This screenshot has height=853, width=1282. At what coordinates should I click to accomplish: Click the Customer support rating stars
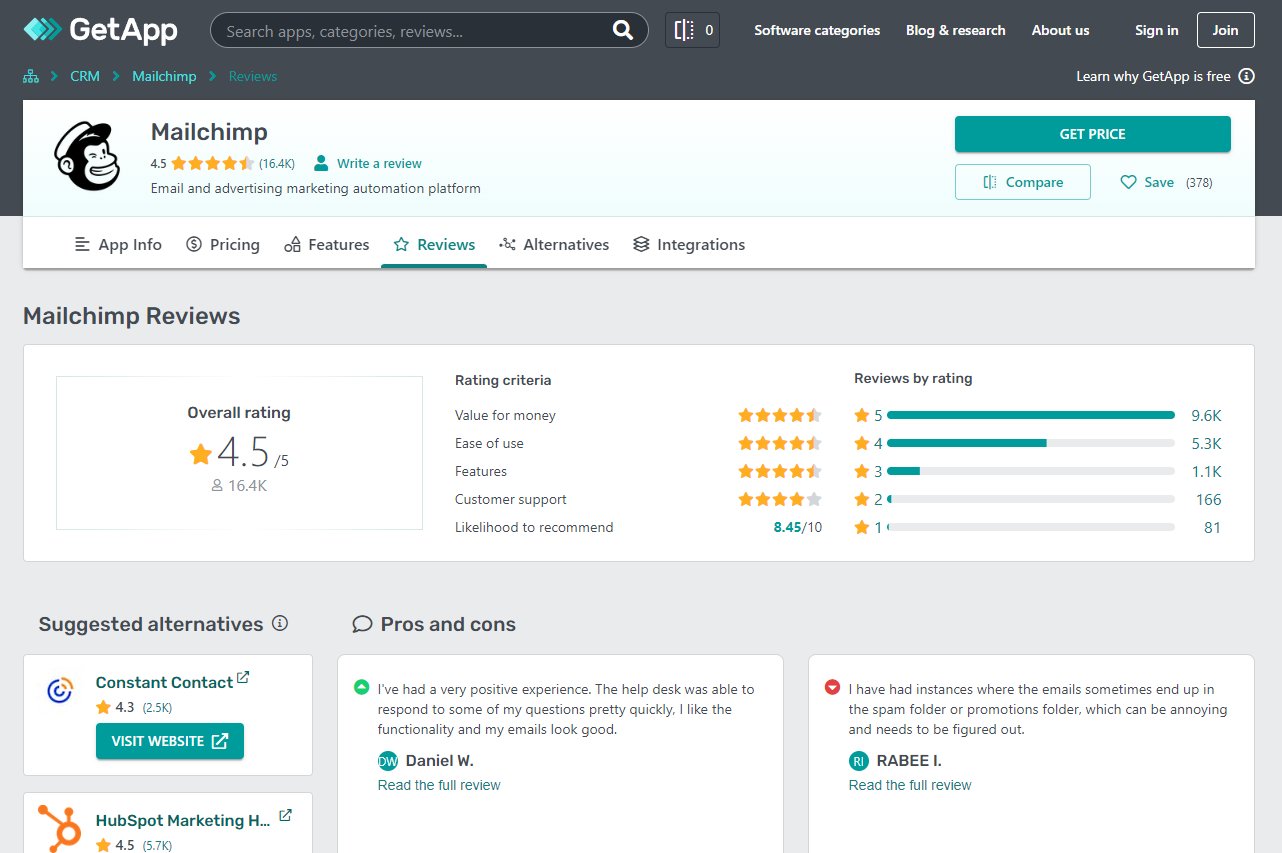coord(780,499)
